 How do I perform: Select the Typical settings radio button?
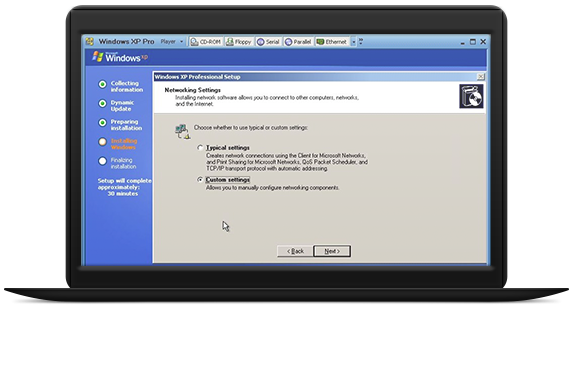pyautogui.click(x=200, y=148)
